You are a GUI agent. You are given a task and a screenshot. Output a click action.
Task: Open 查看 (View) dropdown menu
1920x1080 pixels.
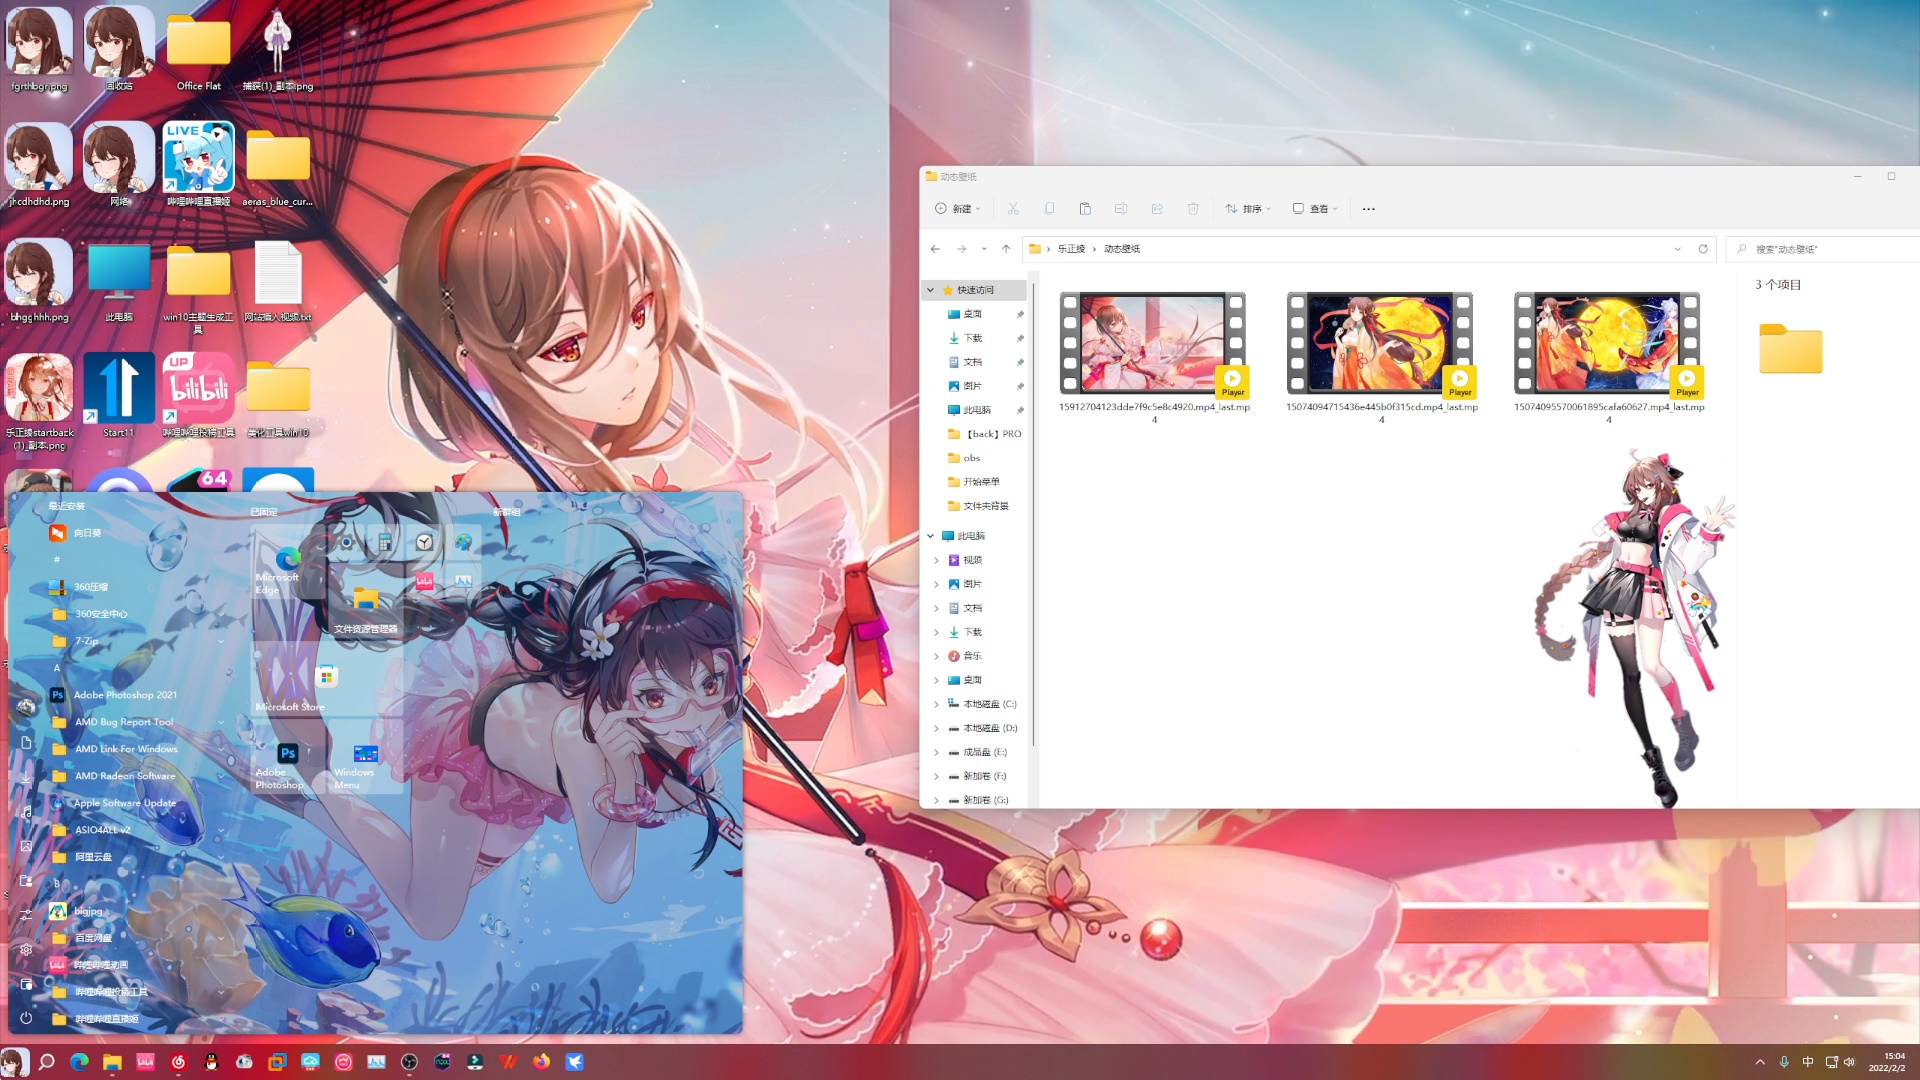click(1315, 209)
